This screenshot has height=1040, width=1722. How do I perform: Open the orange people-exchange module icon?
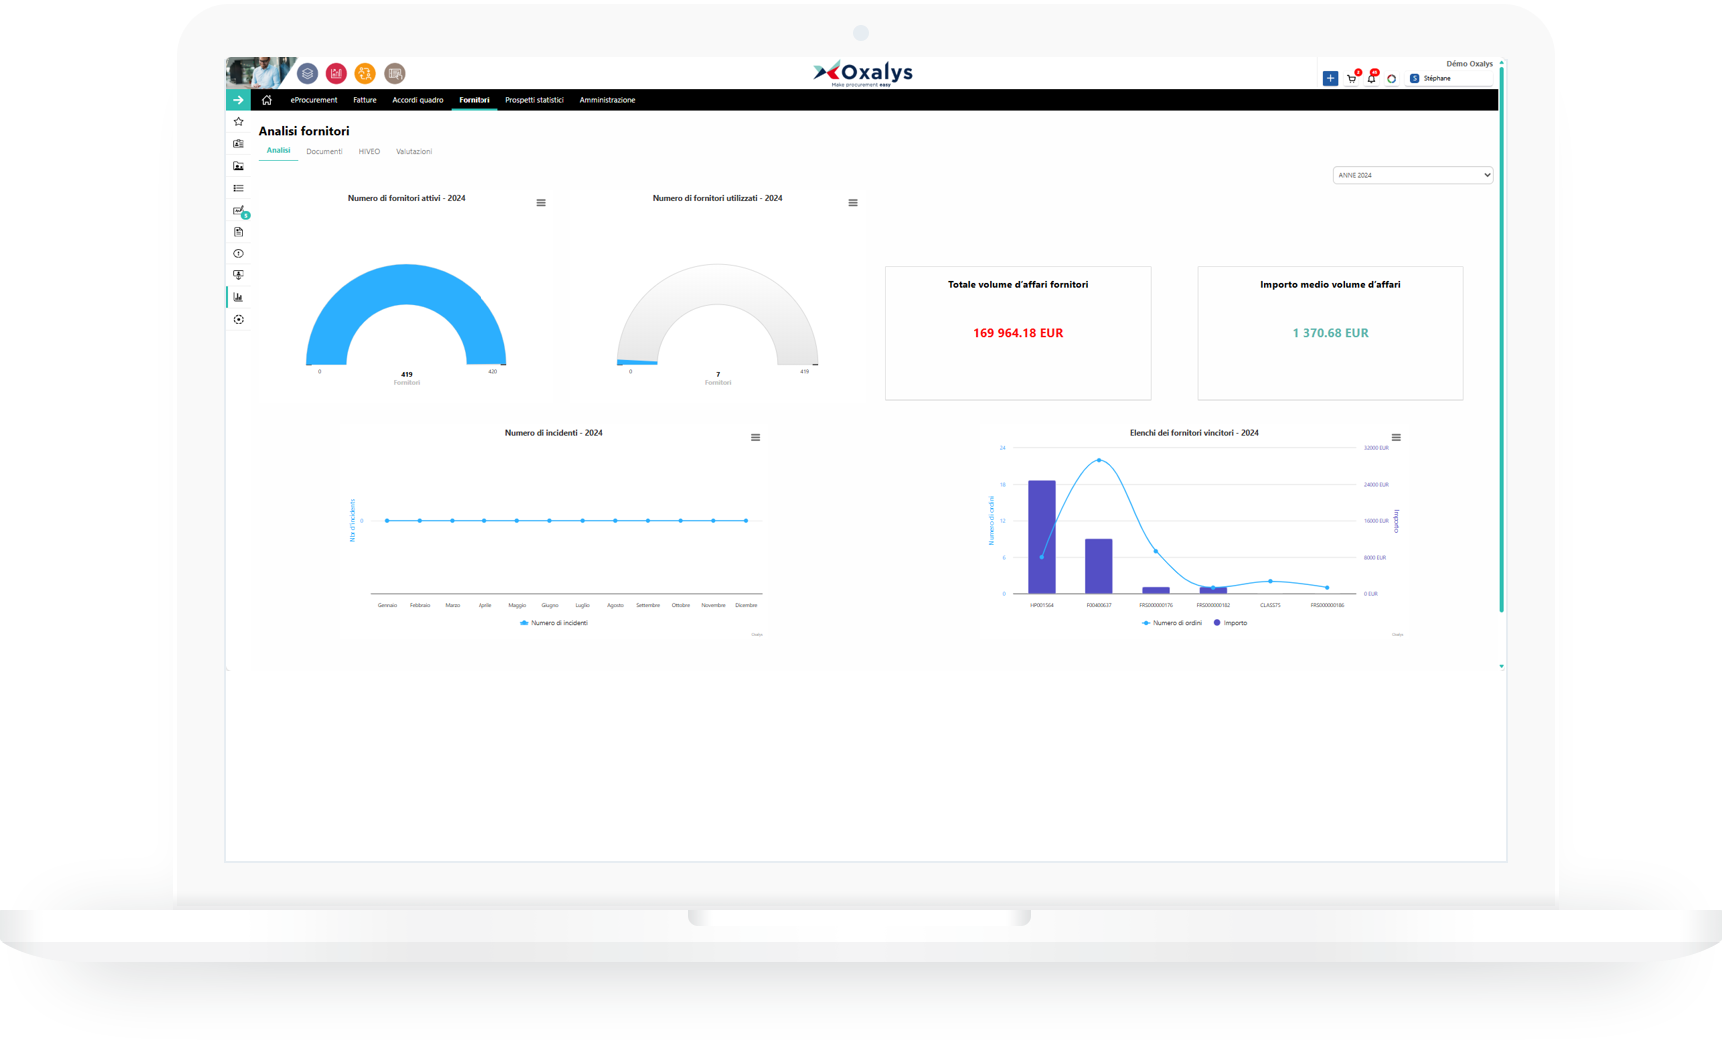[x=365, y=73]
